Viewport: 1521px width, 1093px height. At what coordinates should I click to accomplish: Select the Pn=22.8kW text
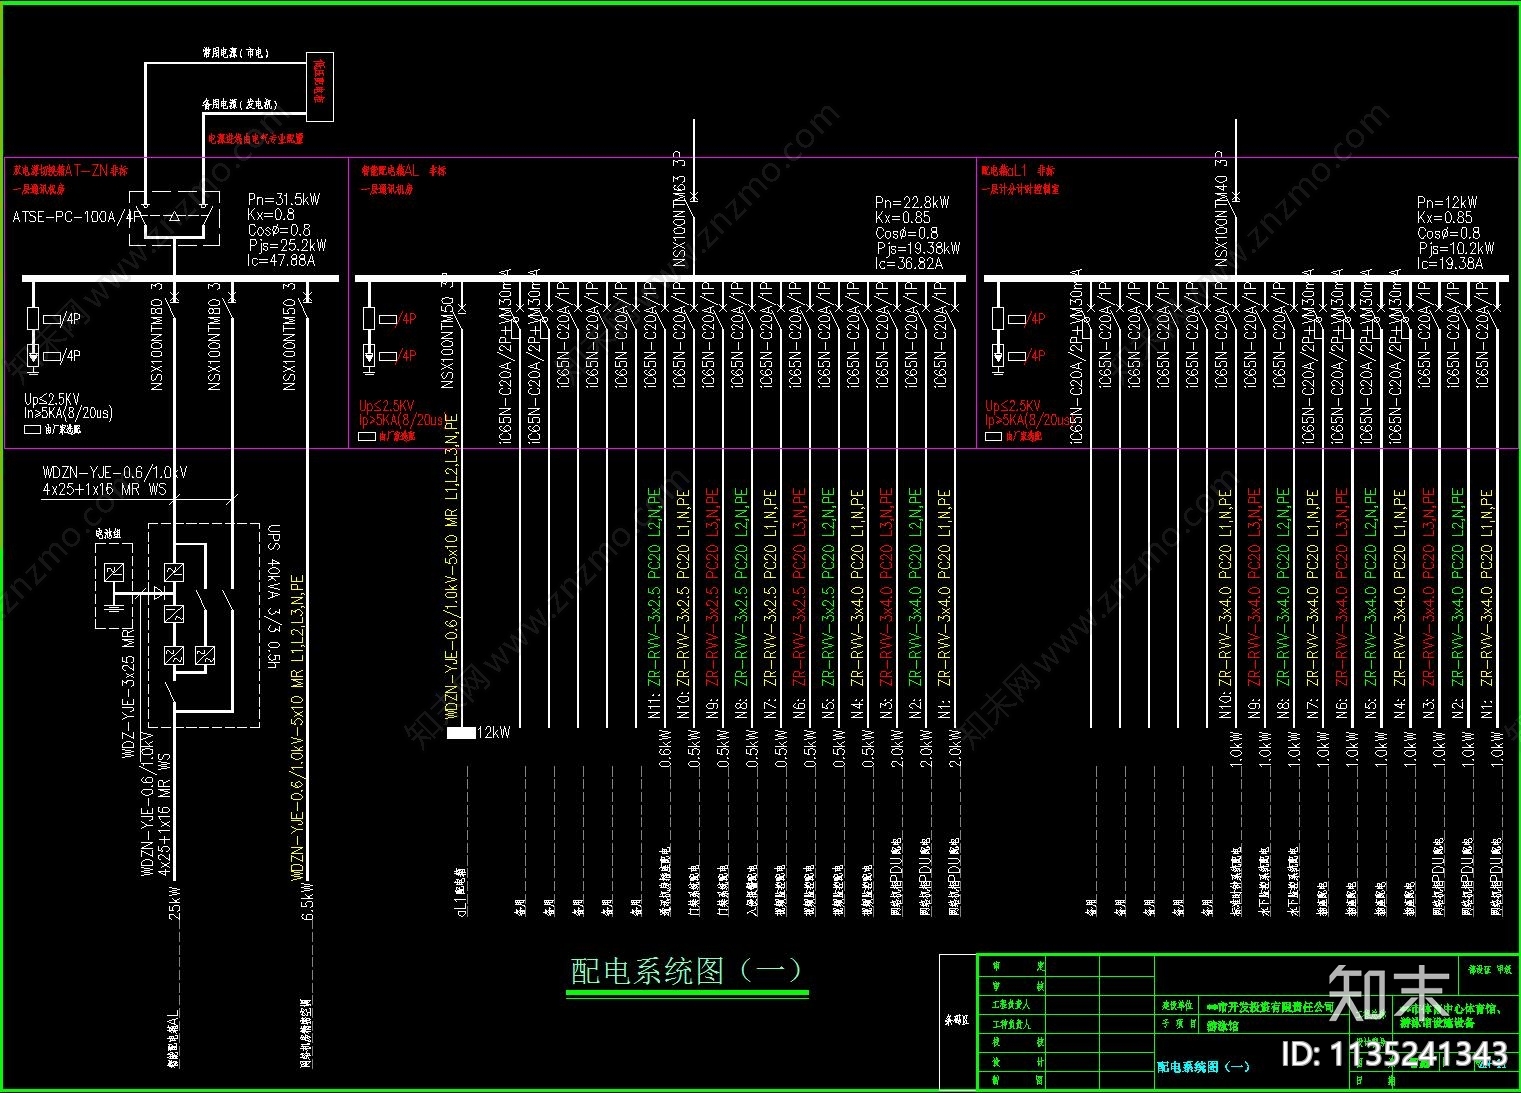pos(912,203)
